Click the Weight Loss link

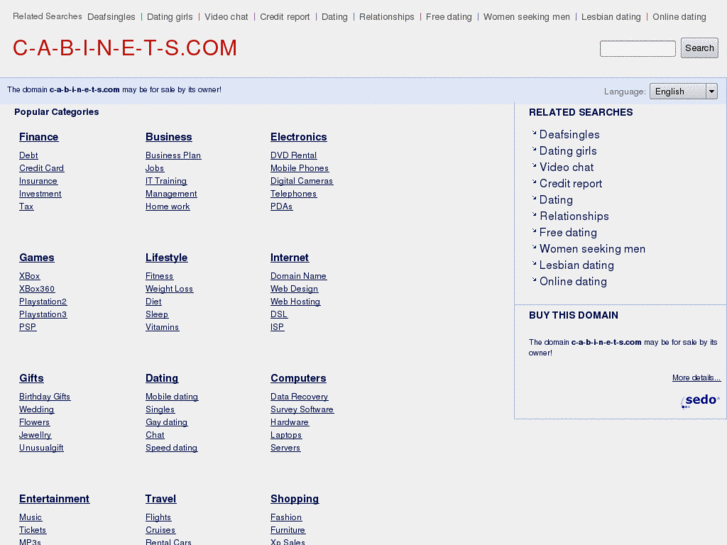point(169,289)
